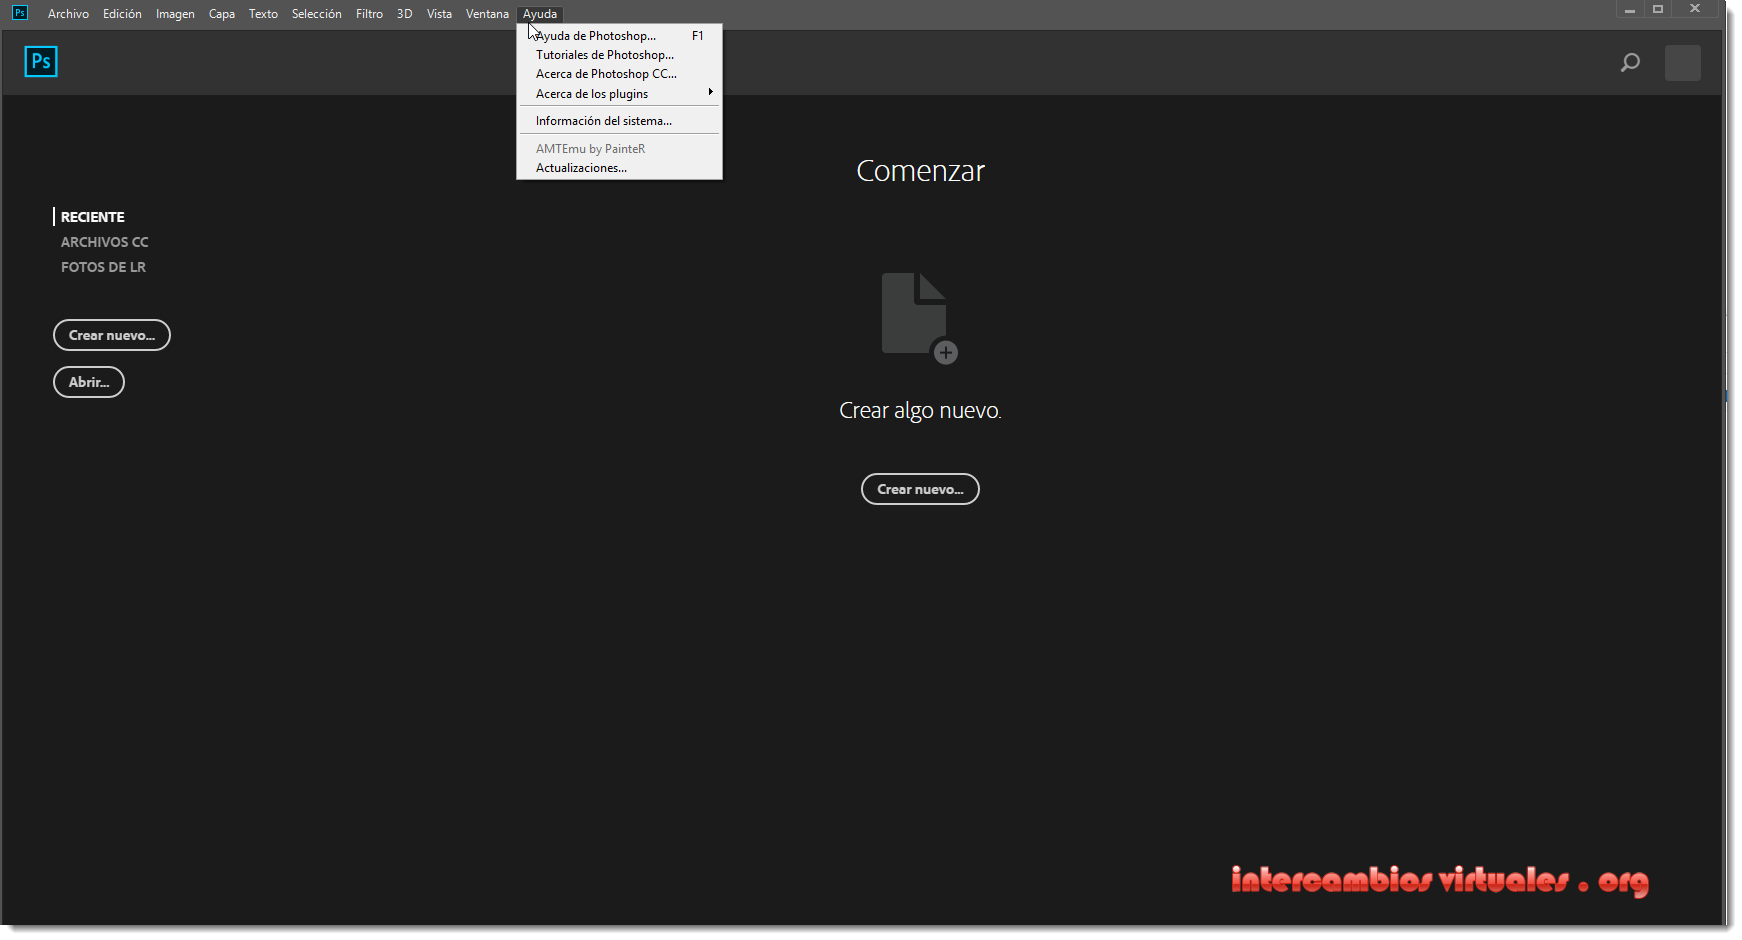Choose Acerca de Photoshop CC... entry

(x=619, y=74)
